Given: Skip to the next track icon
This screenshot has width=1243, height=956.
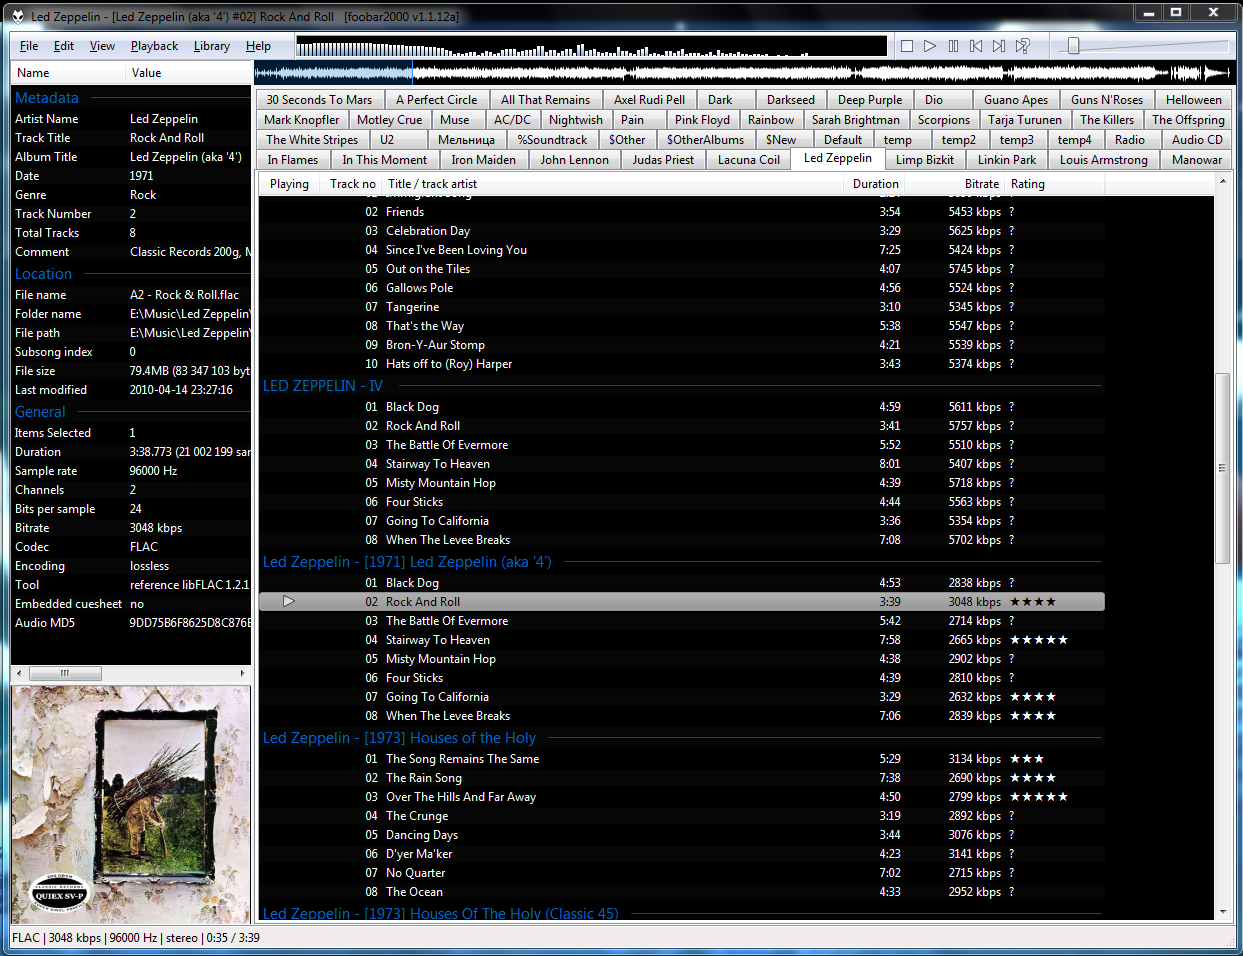Looking at the screenshot, I should coord(999,46).
